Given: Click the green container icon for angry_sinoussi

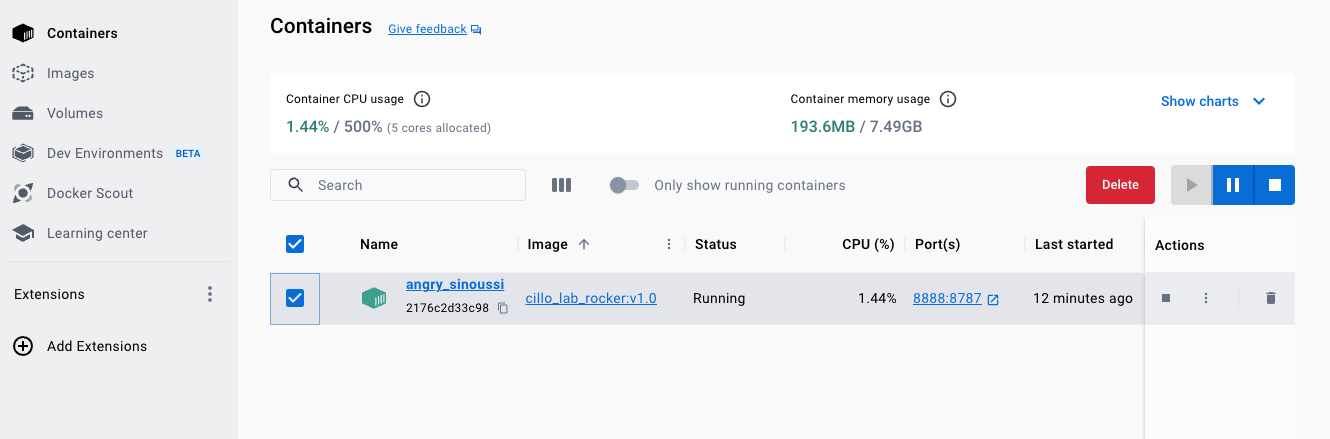Looking at the screenshot, I should click(374, 298).
